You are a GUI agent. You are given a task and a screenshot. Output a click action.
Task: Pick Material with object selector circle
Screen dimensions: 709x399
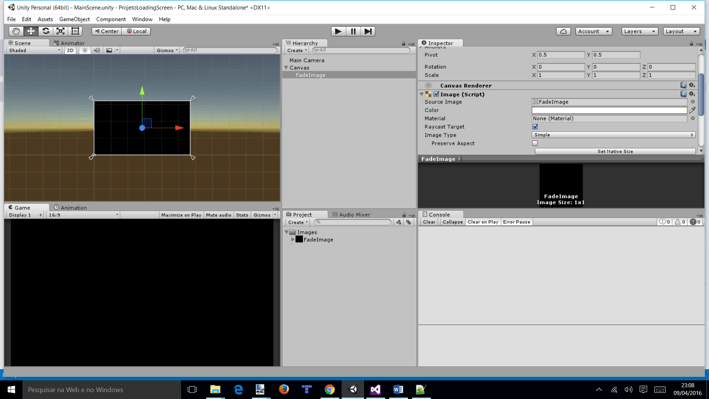pos(692,118)
